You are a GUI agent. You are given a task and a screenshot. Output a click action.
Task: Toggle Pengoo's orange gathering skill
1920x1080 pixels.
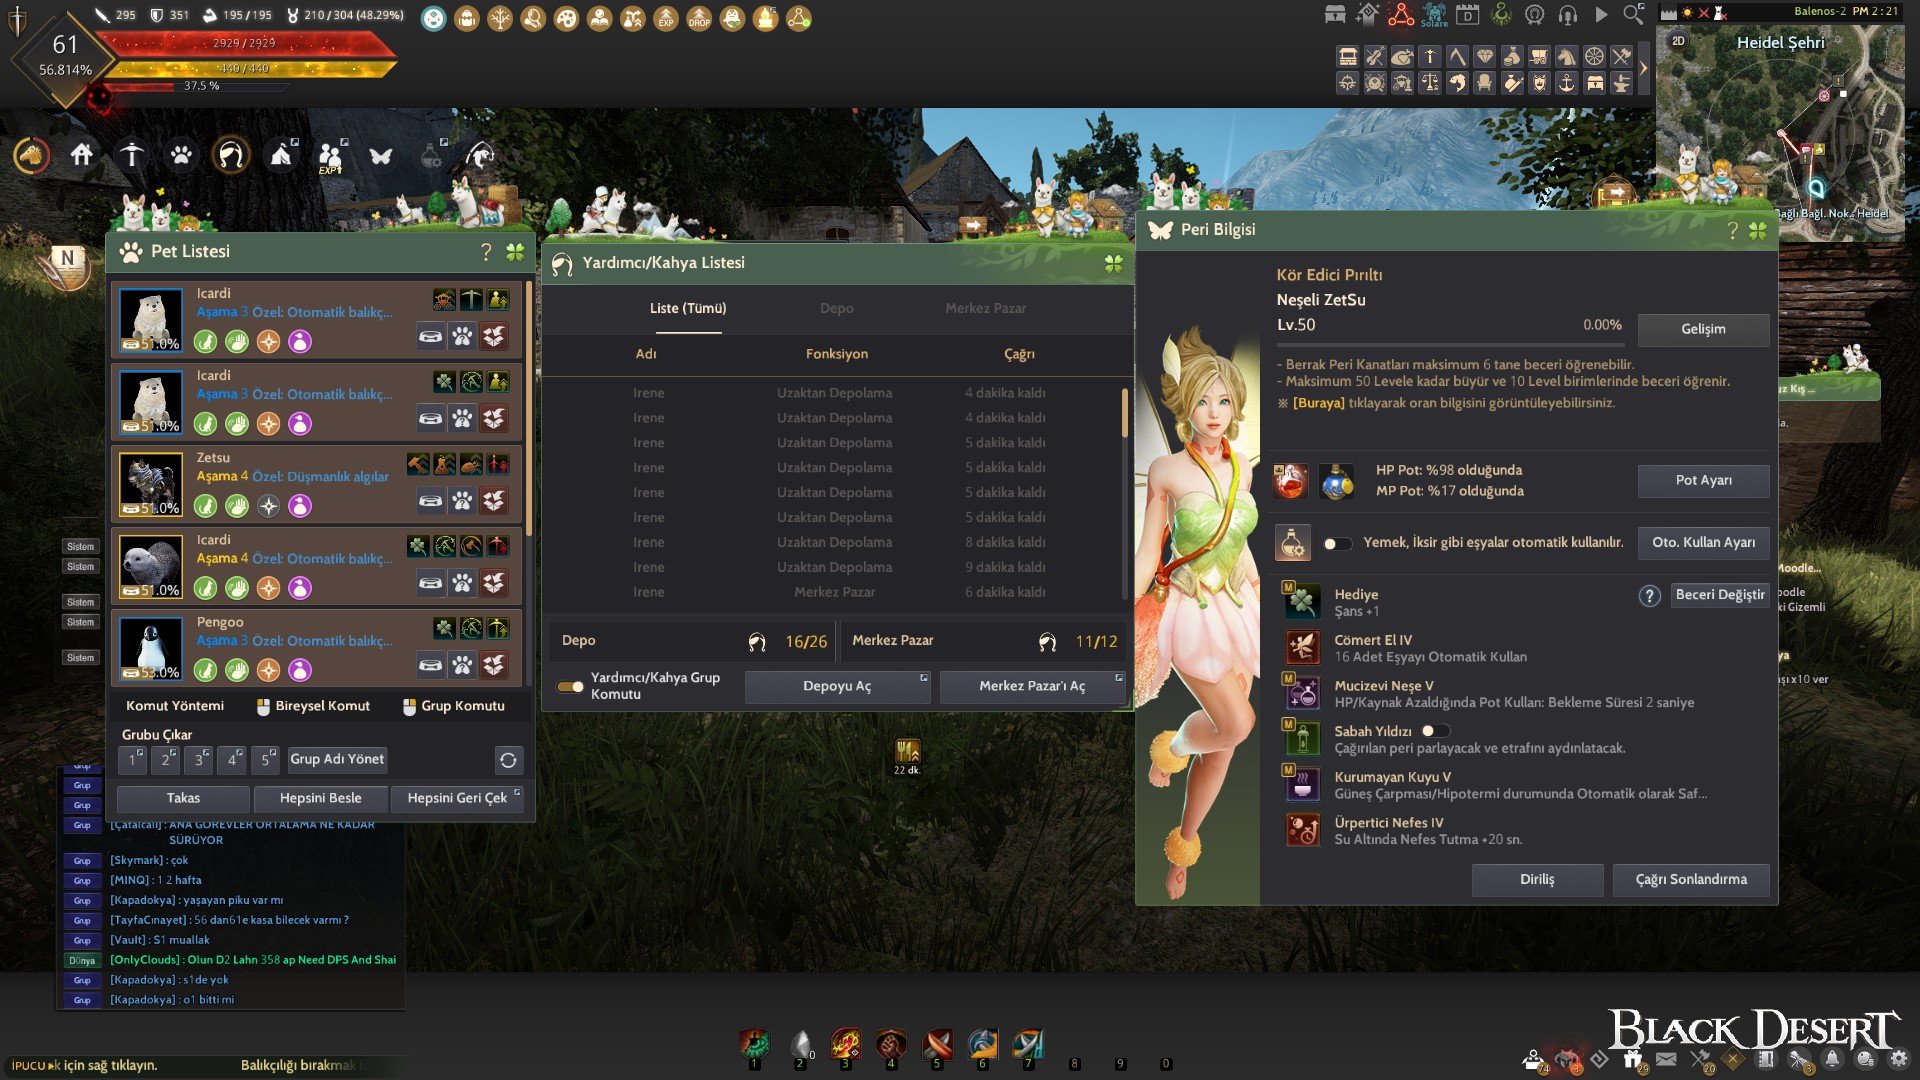coord(268,670)
